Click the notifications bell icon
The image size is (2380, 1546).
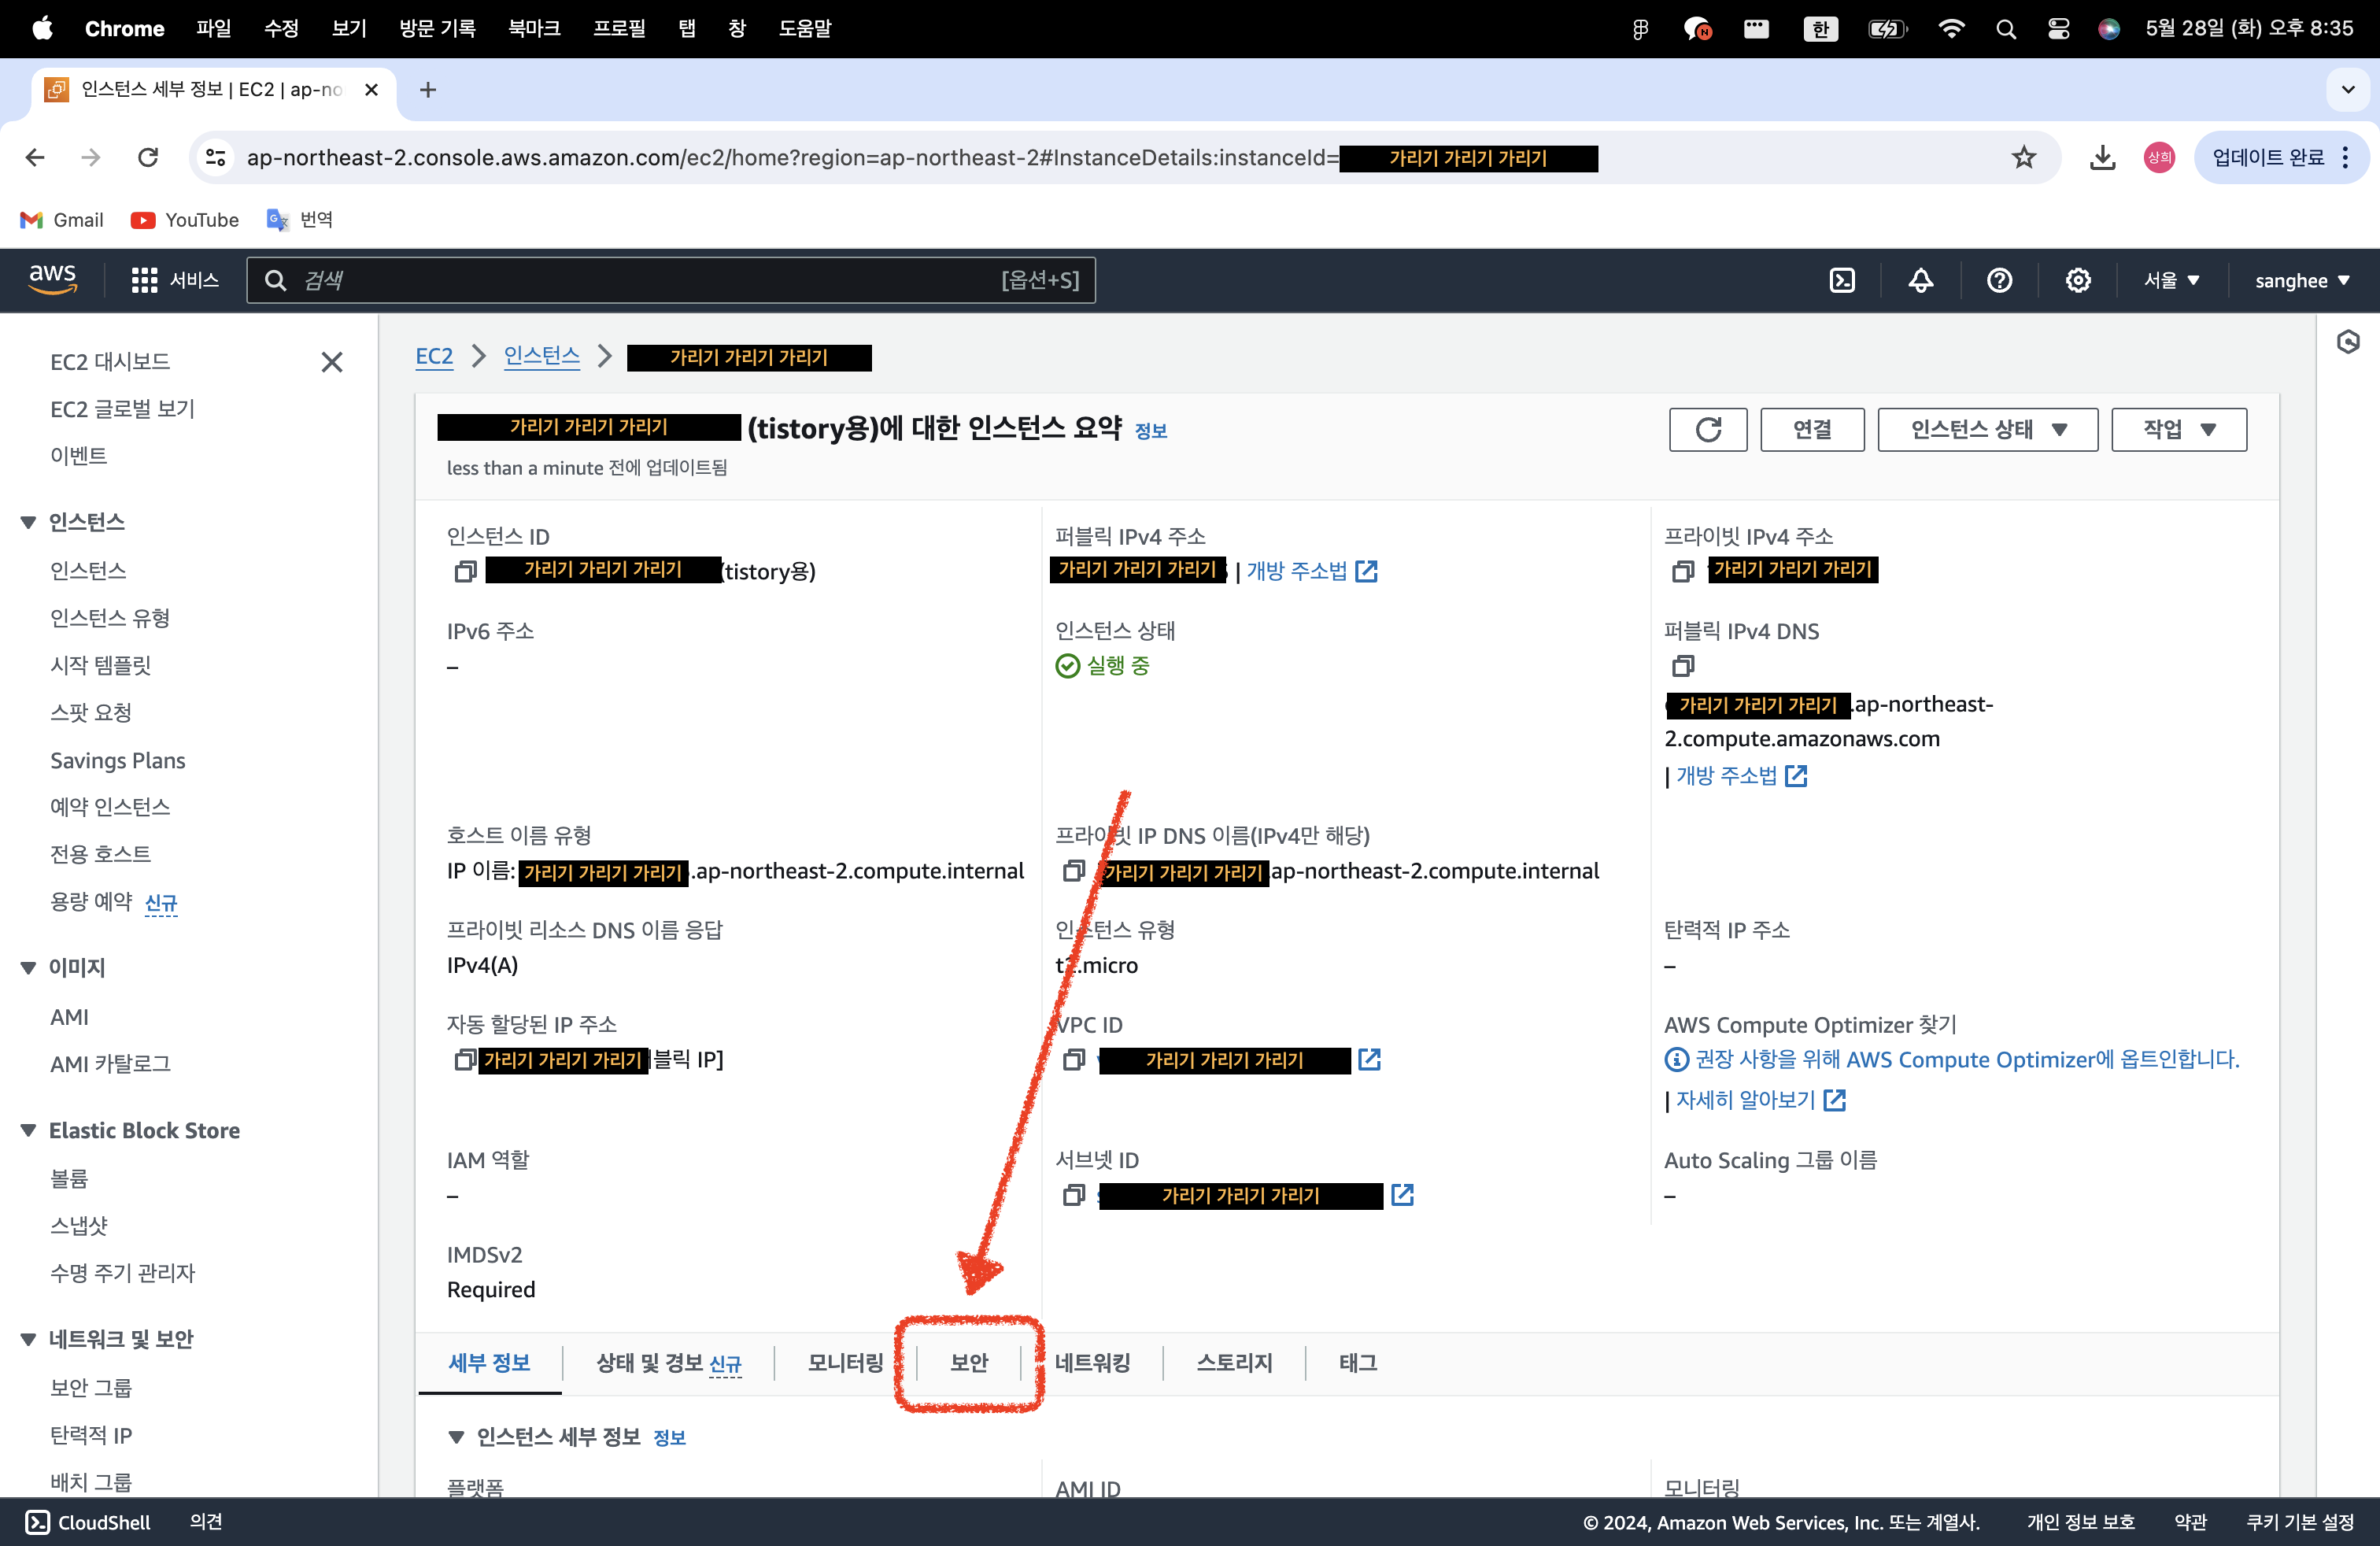point(1920,280)
